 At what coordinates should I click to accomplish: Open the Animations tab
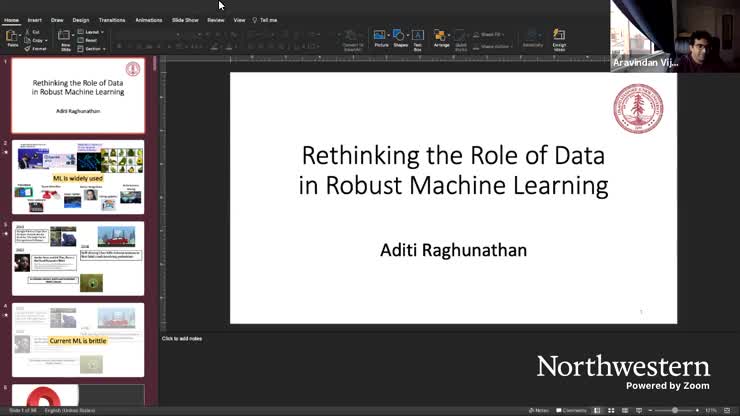coord(149,20)
